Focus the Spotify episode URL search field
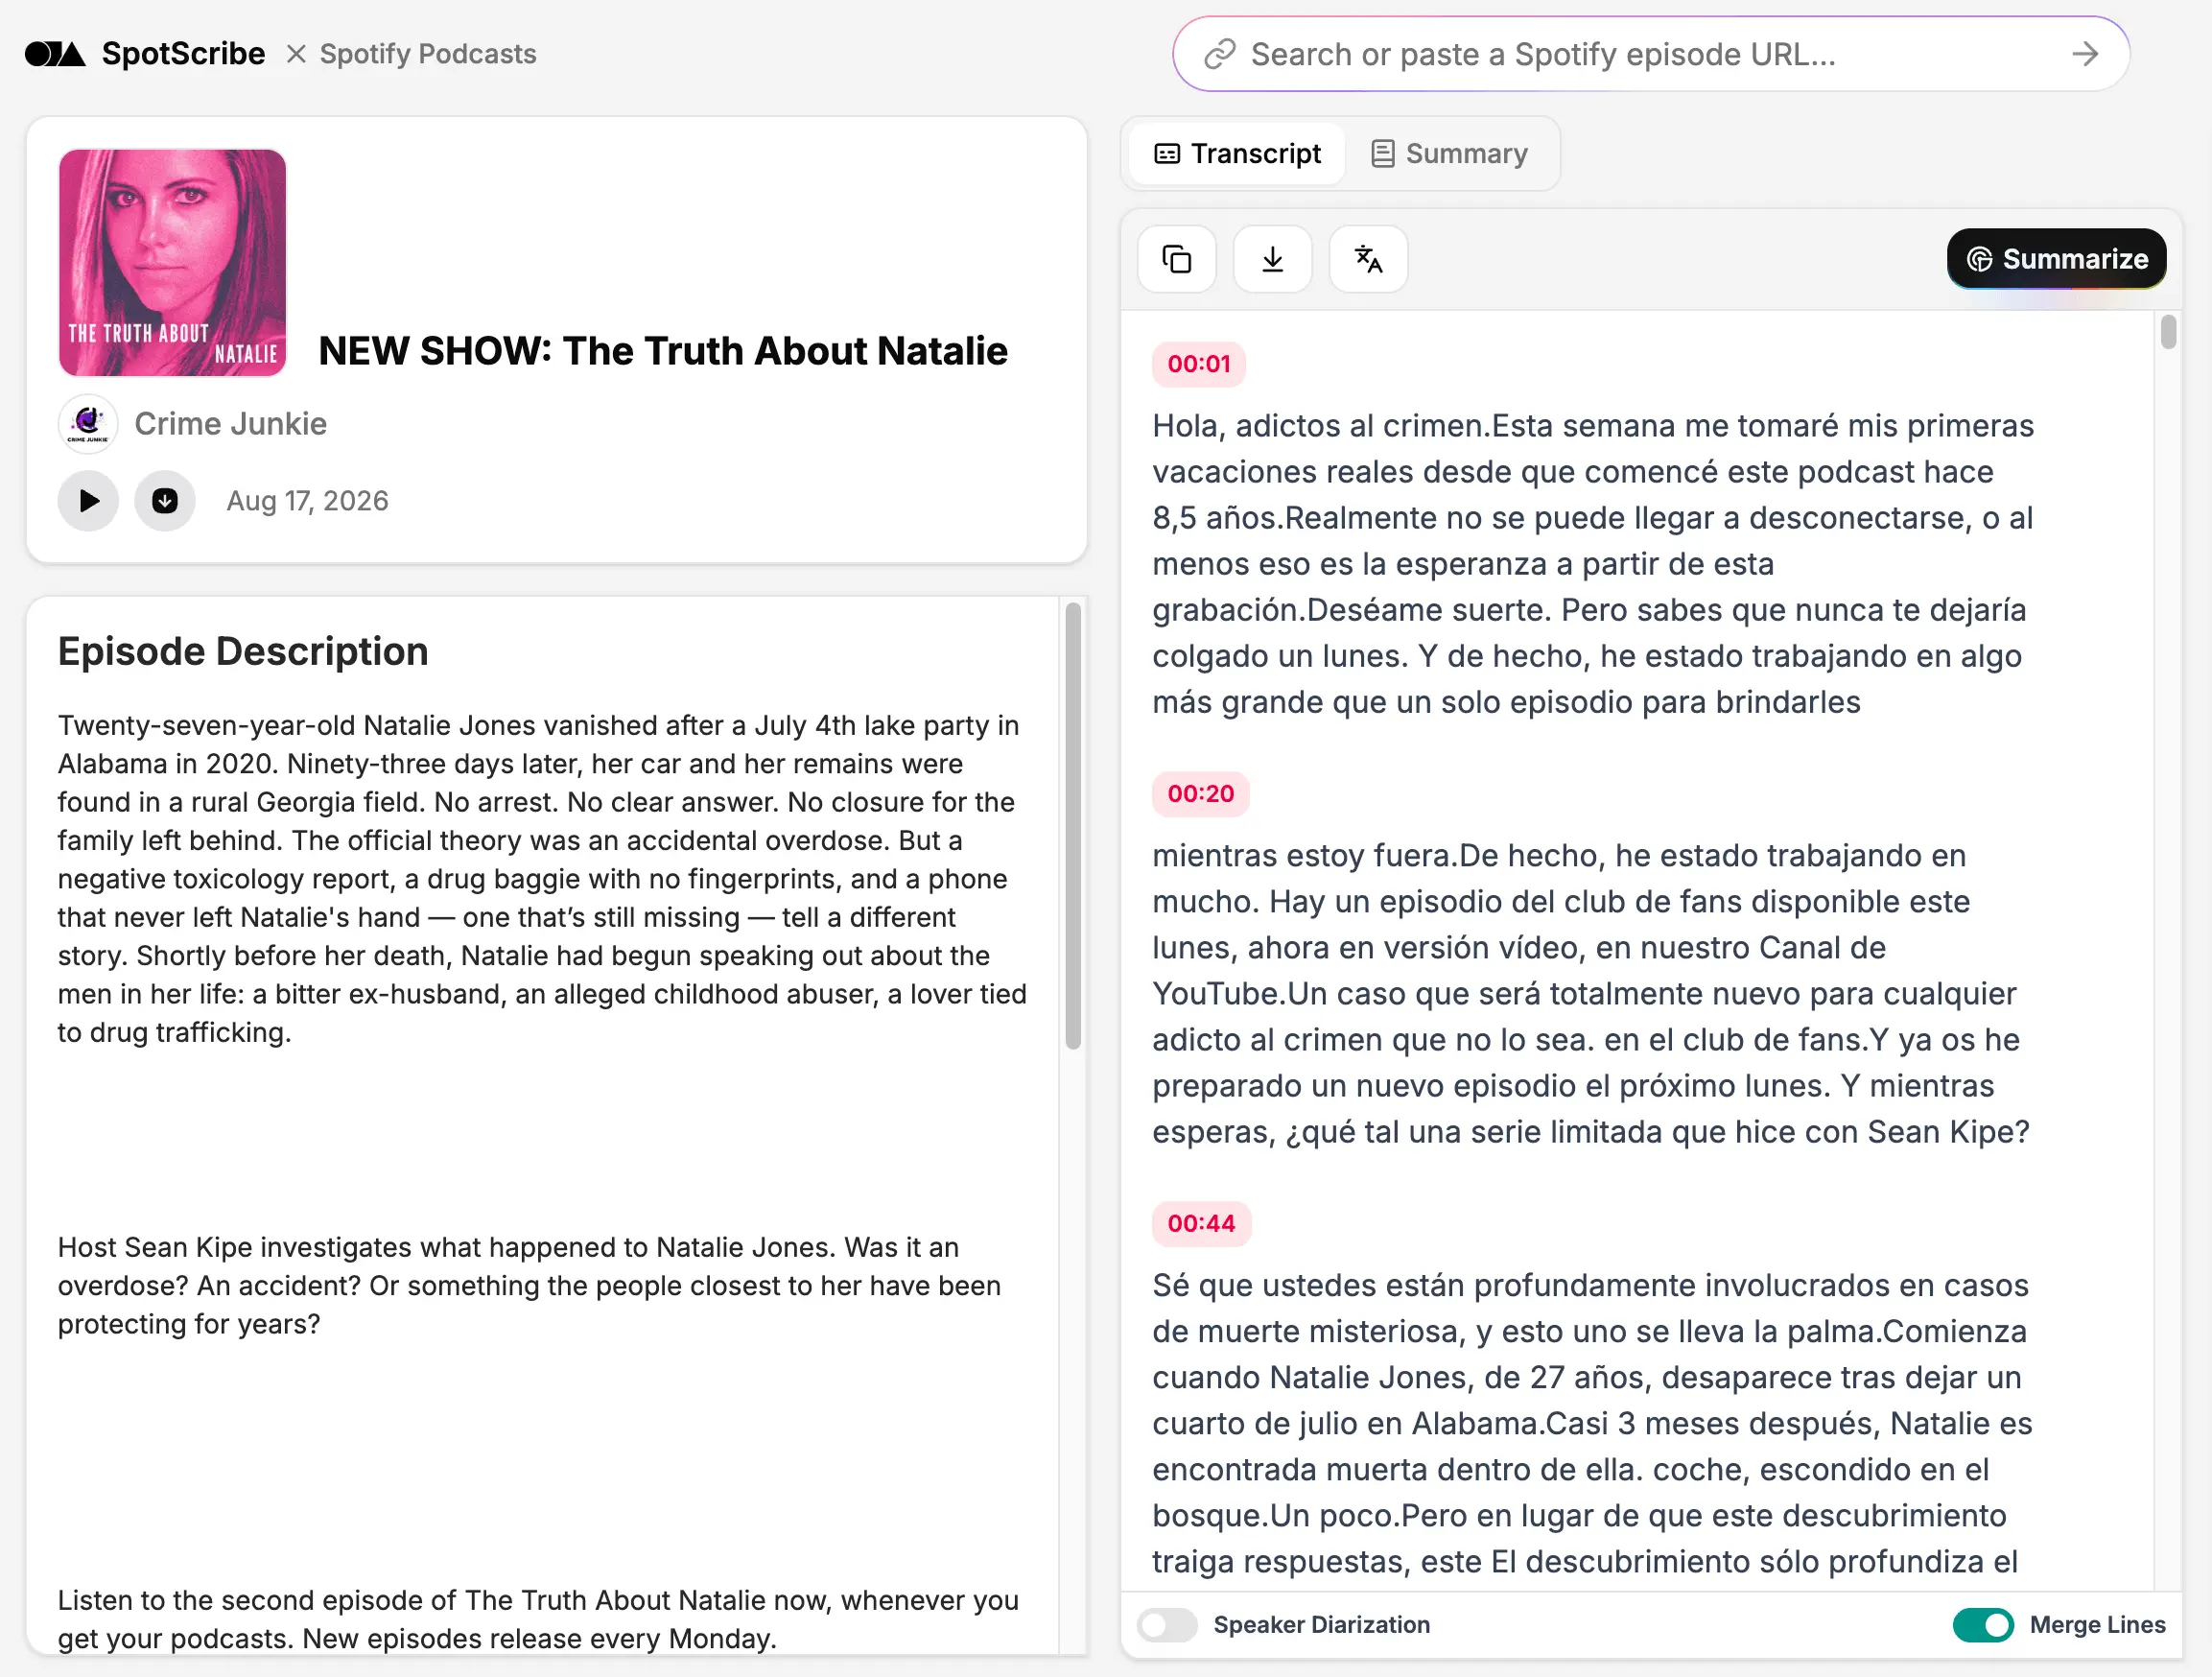 (x=1650, y=54)
